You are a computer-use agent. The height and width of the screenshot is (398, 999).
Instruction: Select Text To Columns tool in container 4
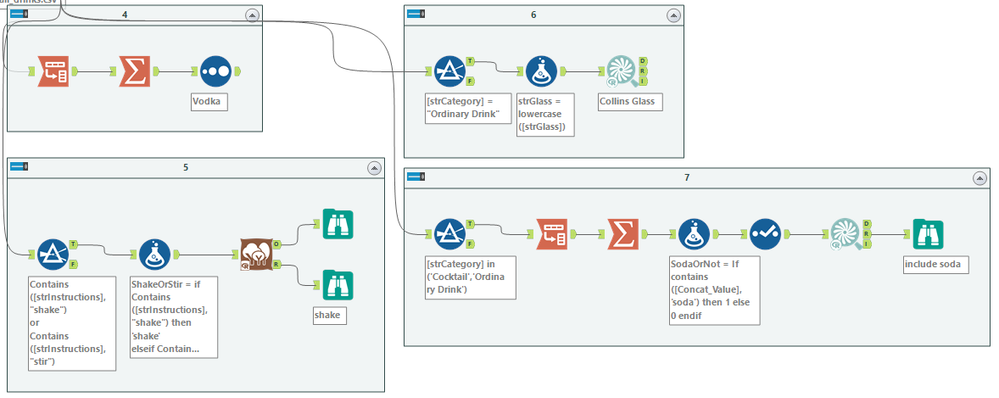coord(53,71)
